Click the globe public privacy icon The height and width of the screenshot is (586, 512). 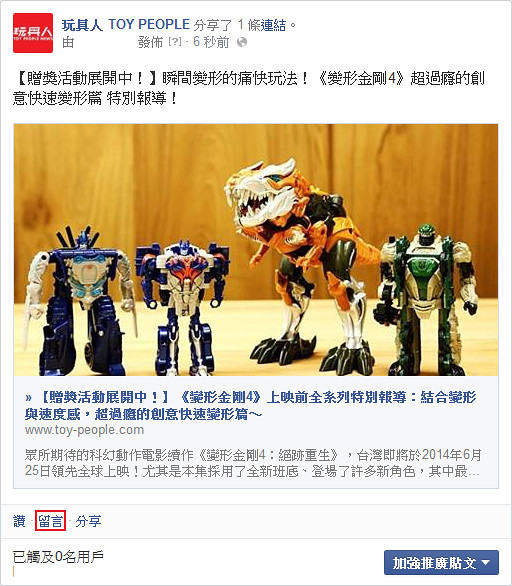pos(242,42)
